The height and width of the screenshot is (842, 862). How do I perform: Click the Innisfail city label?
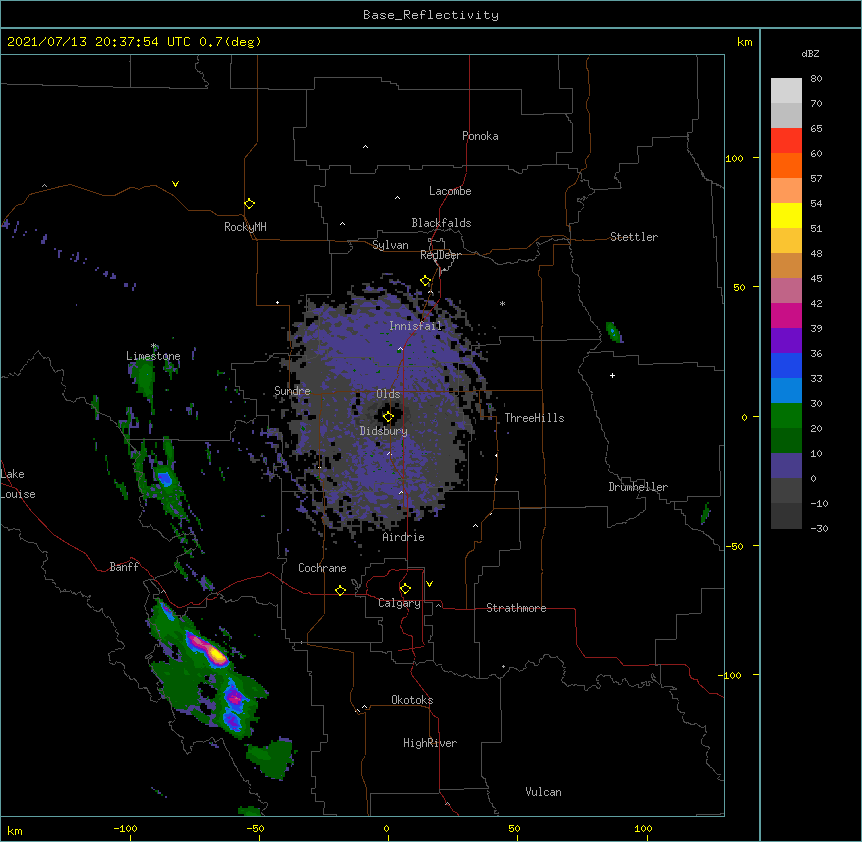tap(415, 326)
